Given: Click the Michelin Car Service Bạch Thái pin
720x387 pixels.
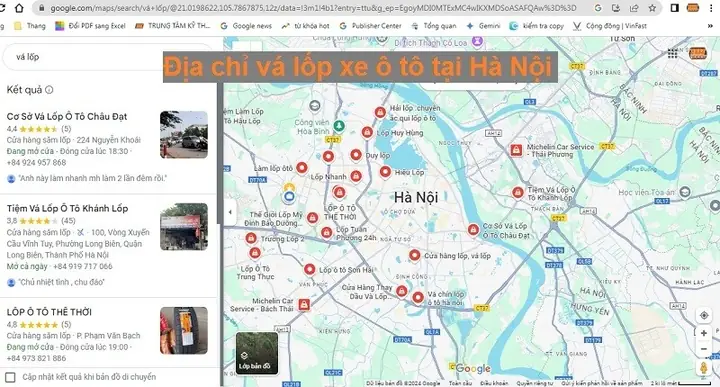Looking at the screenshot, I should [x=304, y=304].
